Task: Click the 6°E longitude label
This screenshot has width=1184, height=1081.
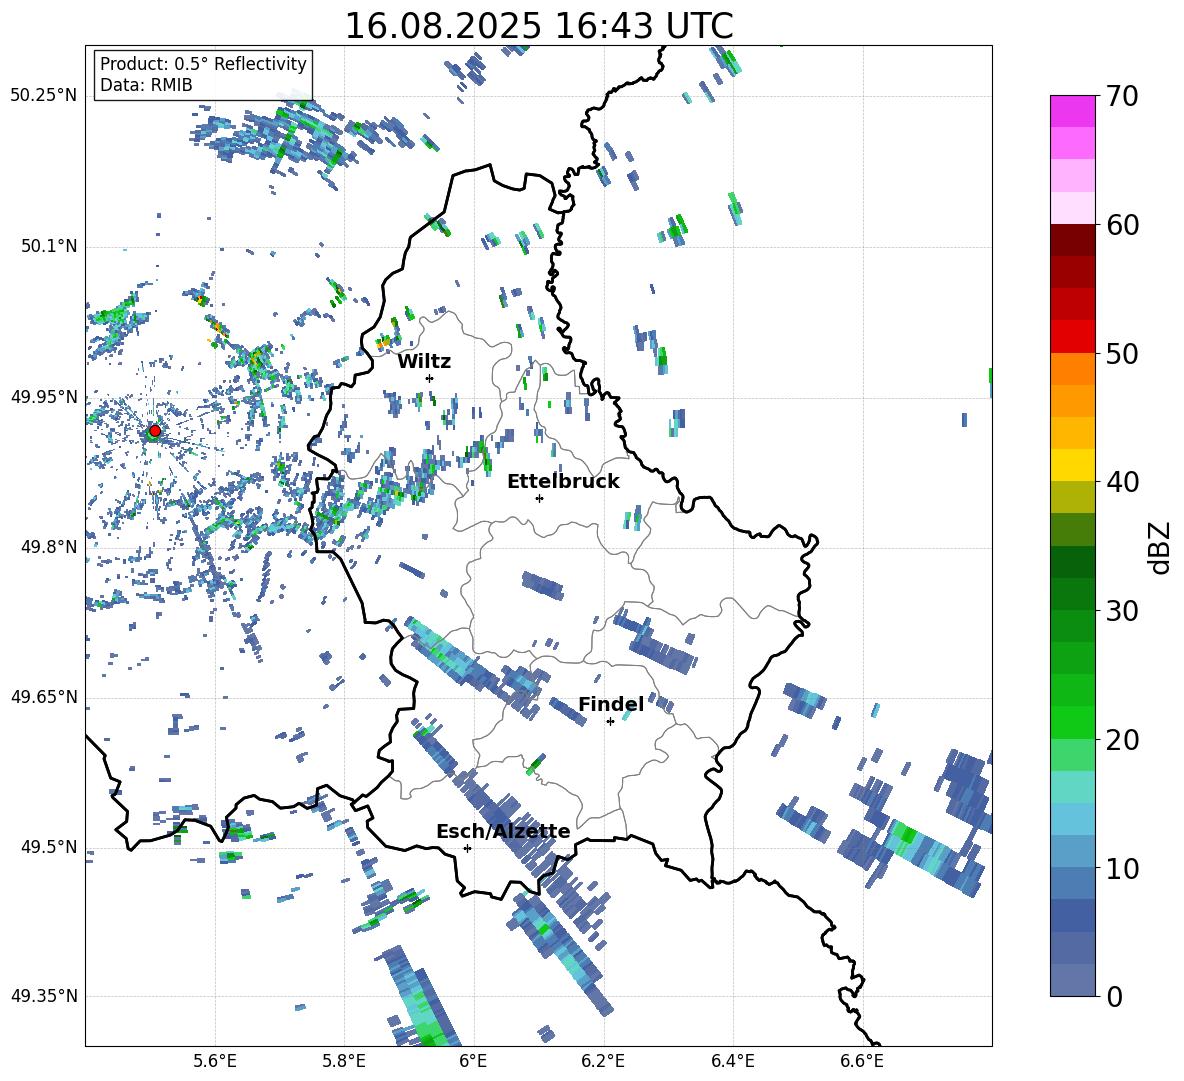Action: coord(473,1061)
